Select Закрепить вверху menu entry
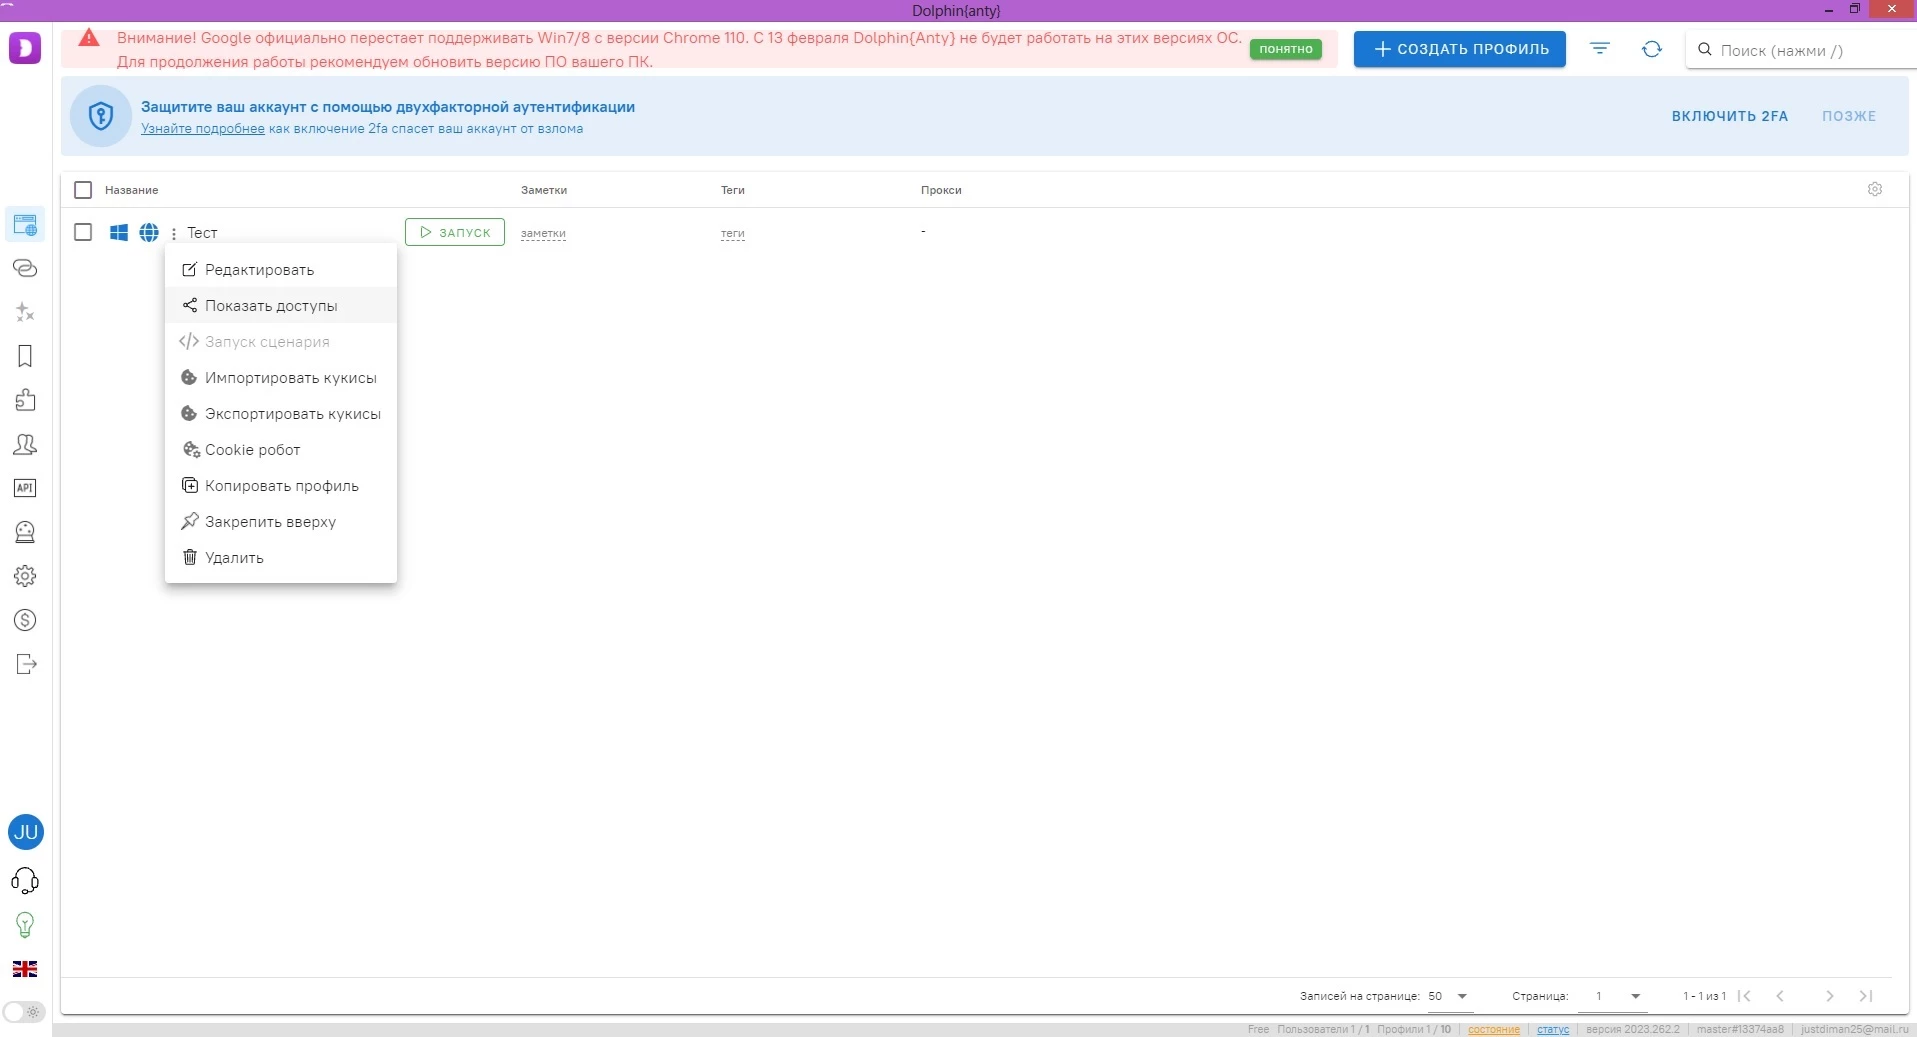Image resolution: width=1917 pixels, height=1037 pixels. coord(281,522)
